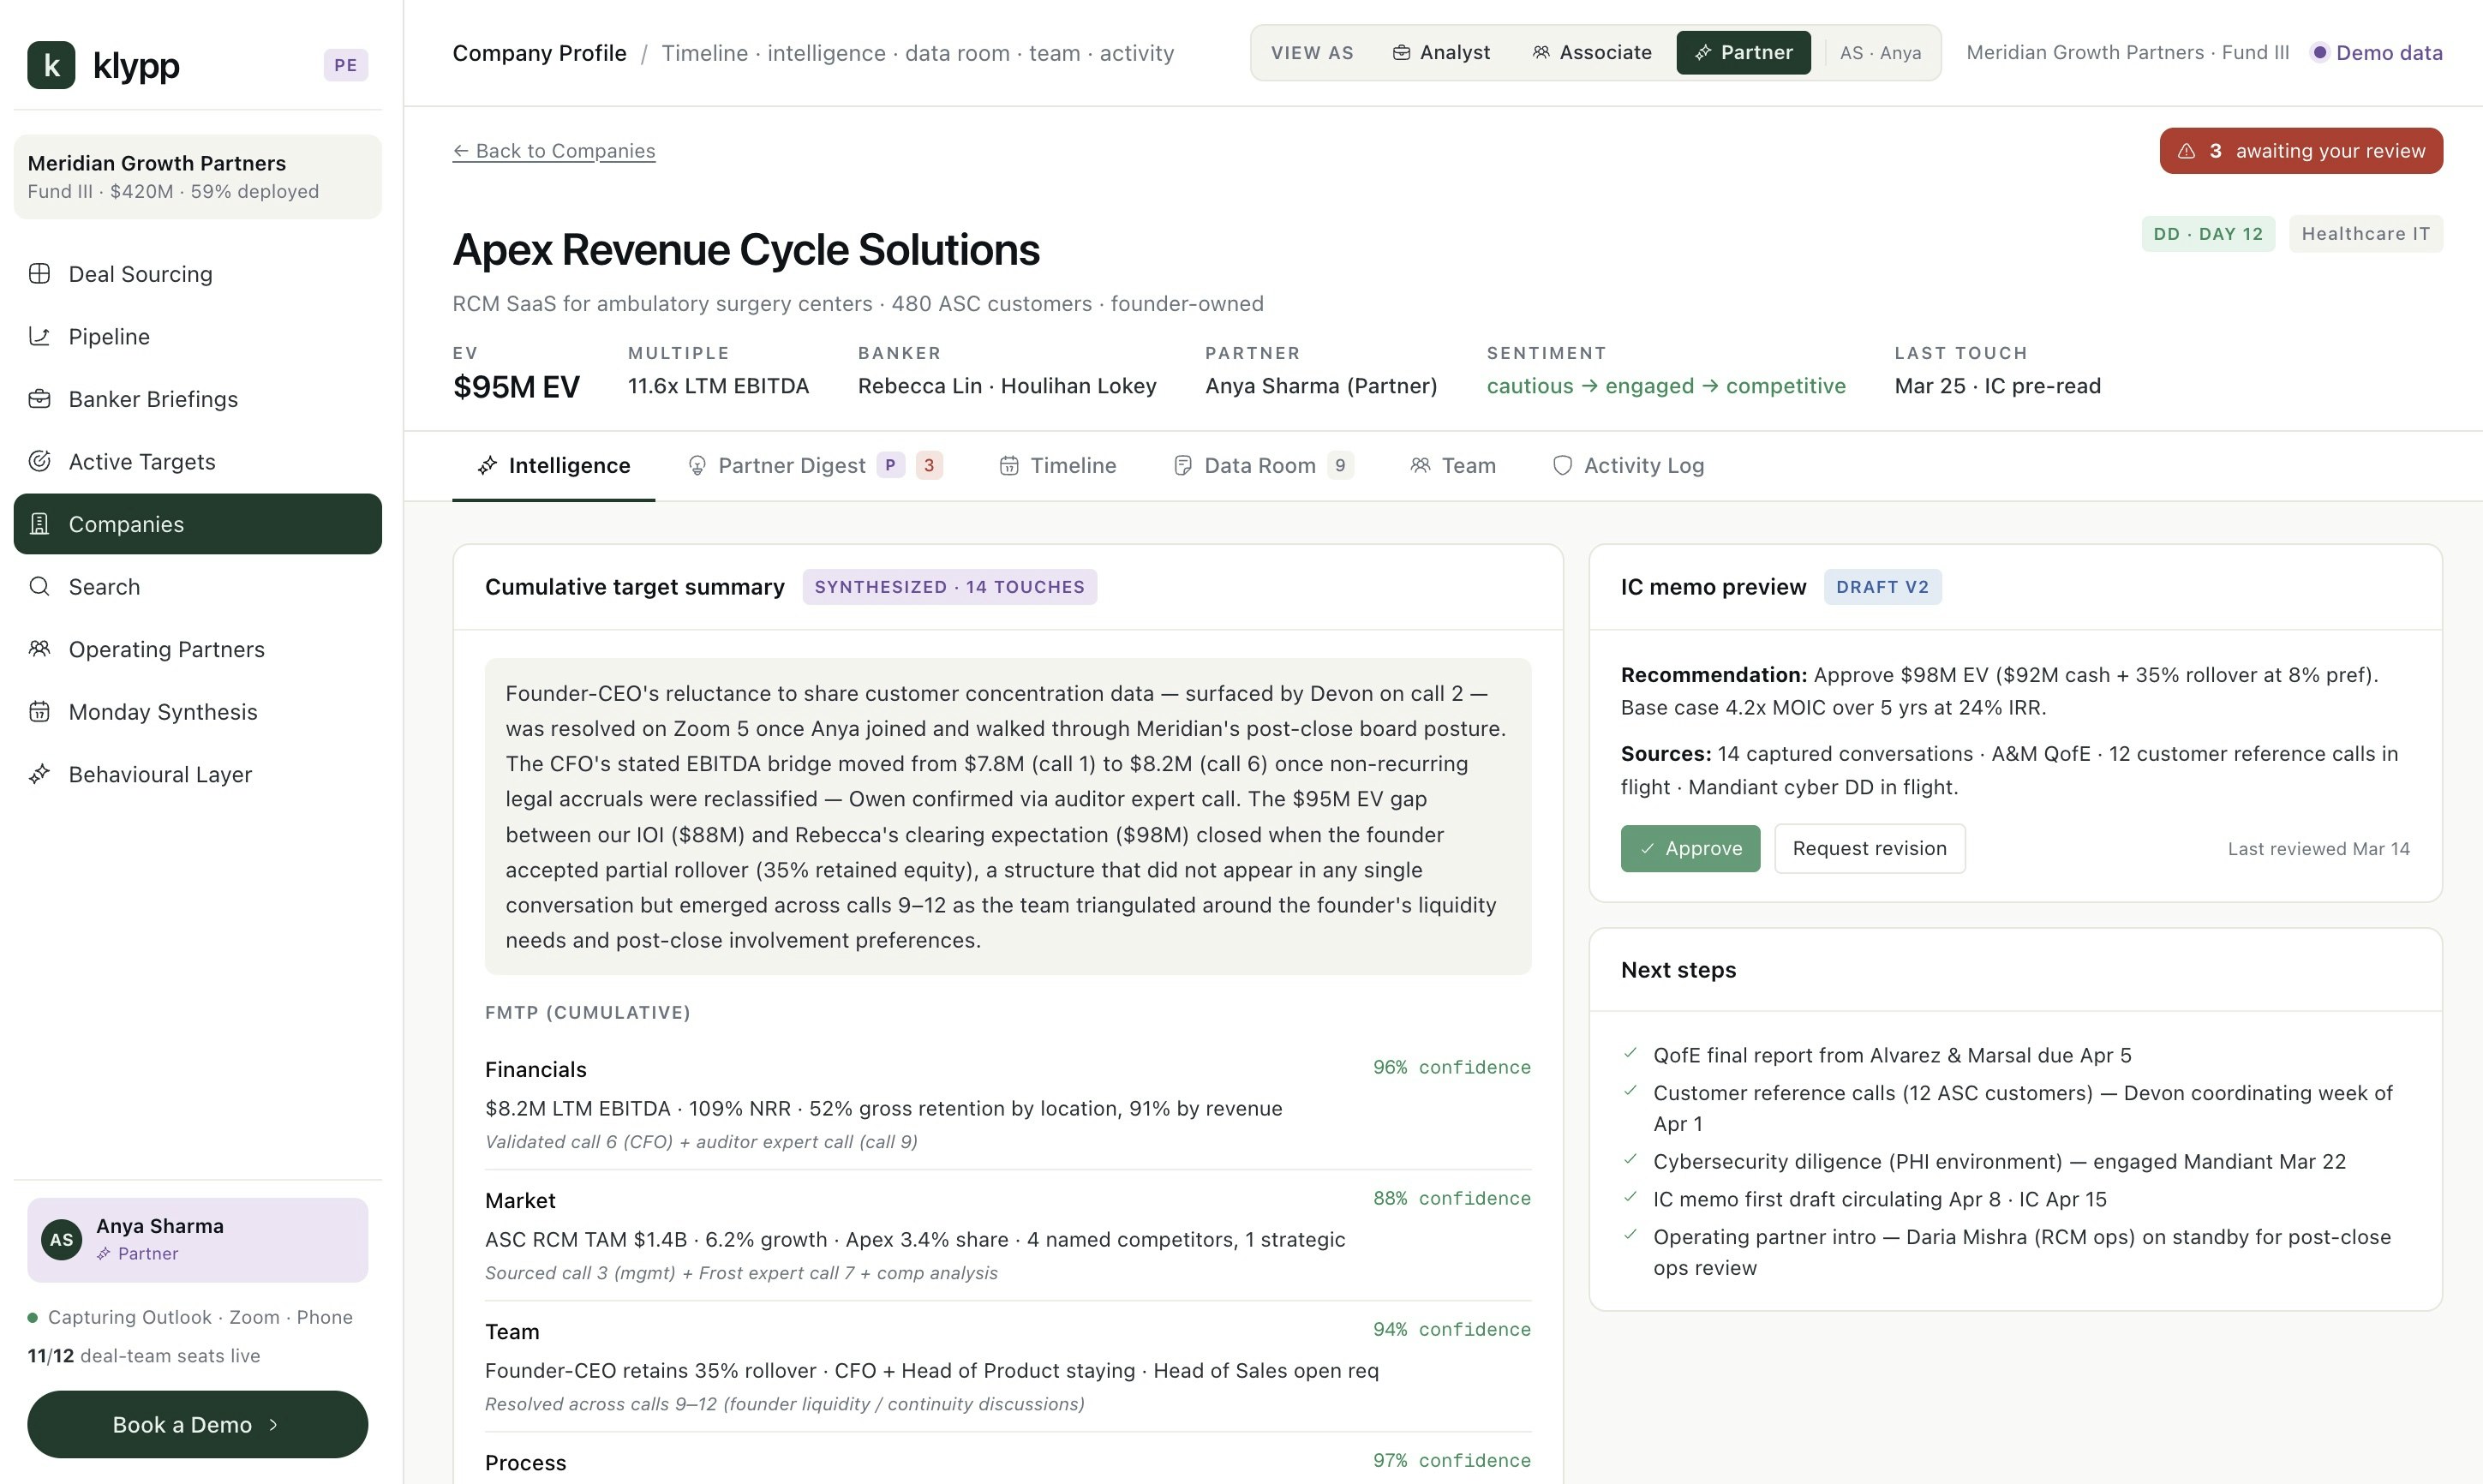The height and width of the screenshot is (1484, 2483).
Task: Click the sentiment cautious engaged competitive text
Action: (x=1666, y=386)
